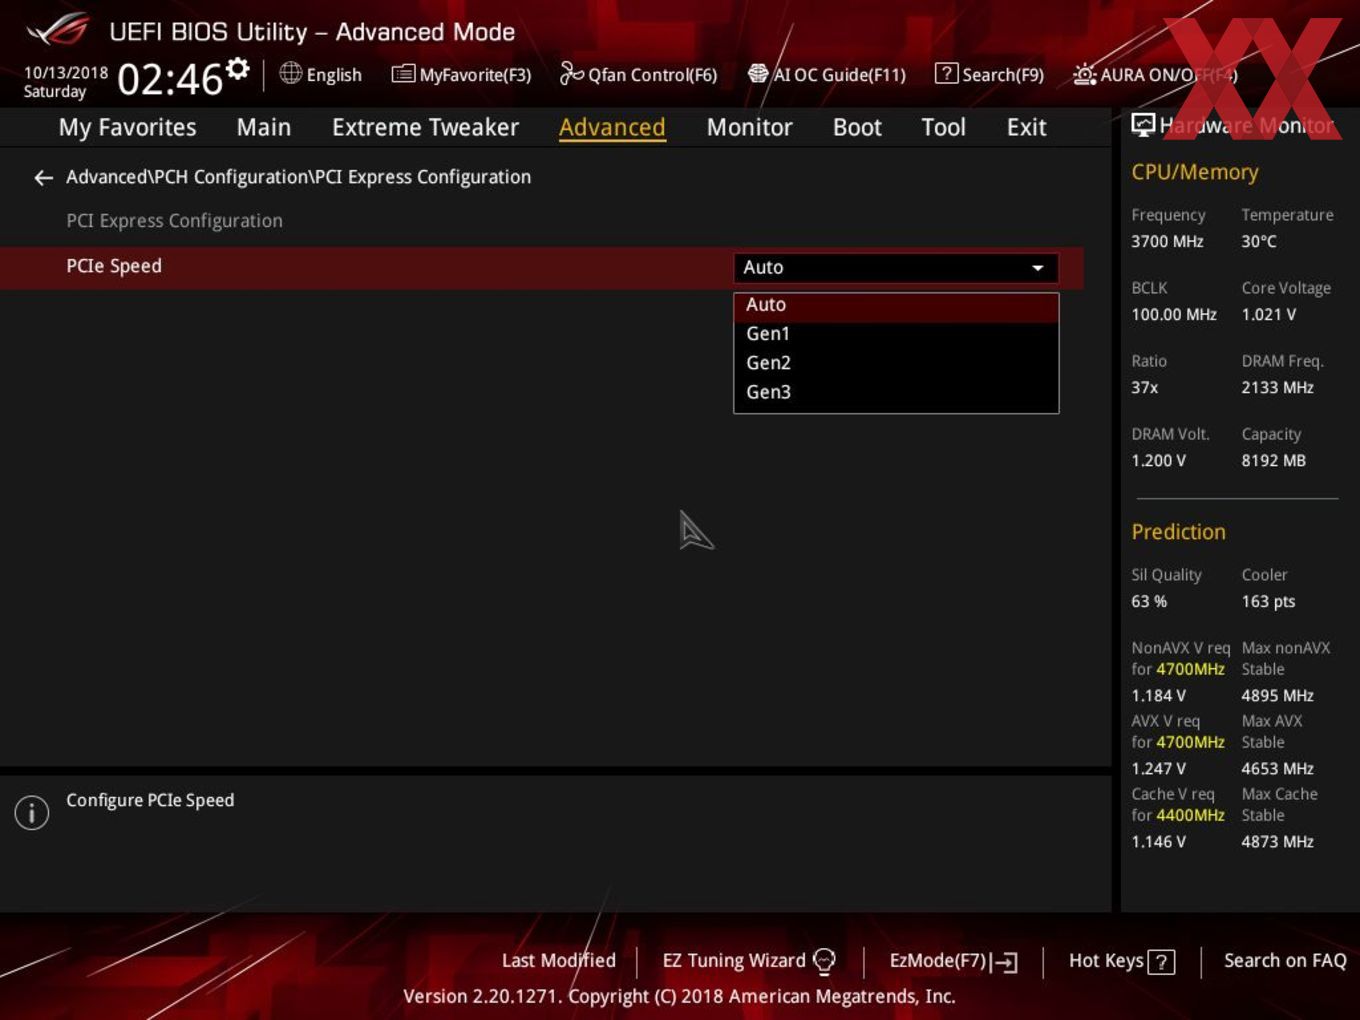
Task: Choose Auto in PCIe Speed list
Action: 896,305
